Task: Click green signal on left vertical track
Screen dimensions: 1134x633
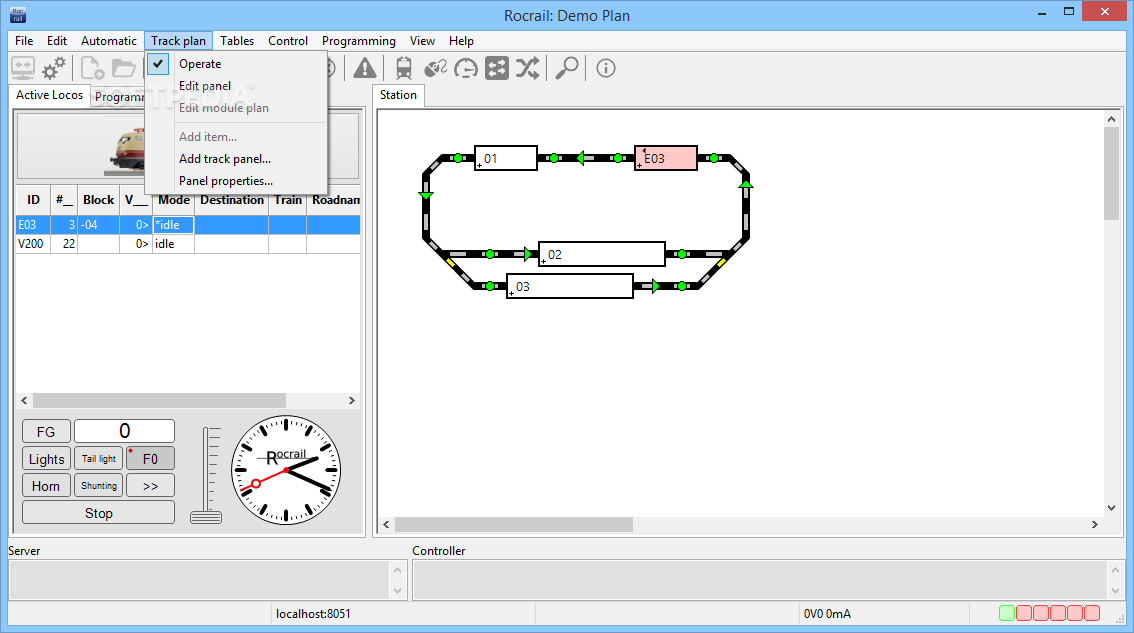Action: click(426, 195)
